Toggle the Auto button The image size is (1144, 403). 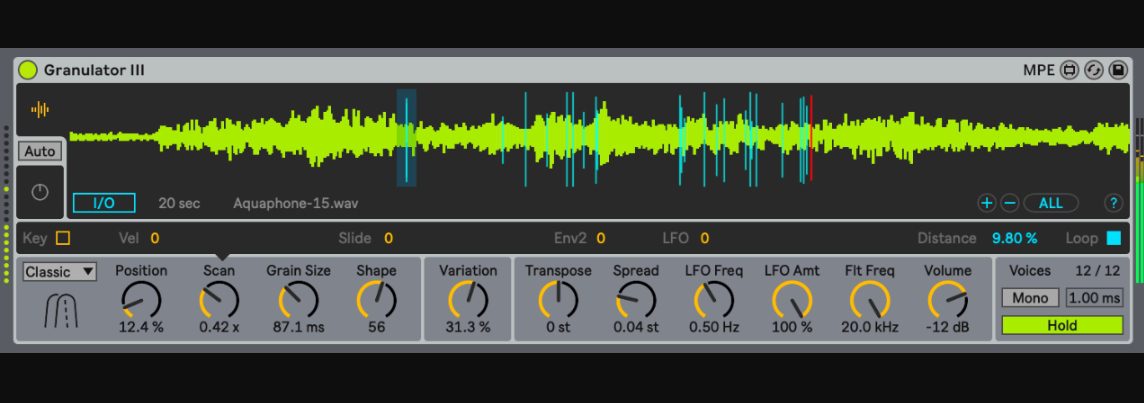click(40, 151)
